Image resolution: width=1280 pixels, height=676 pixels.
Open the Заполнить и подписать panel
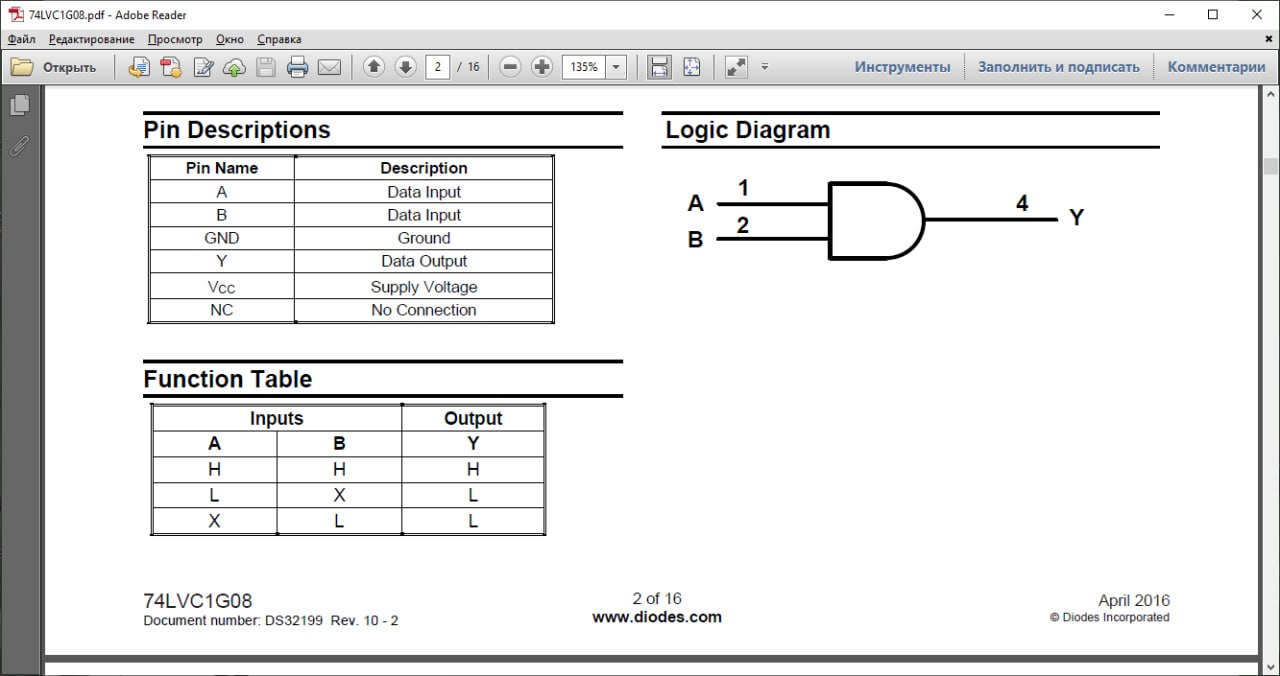[1059, 67]
